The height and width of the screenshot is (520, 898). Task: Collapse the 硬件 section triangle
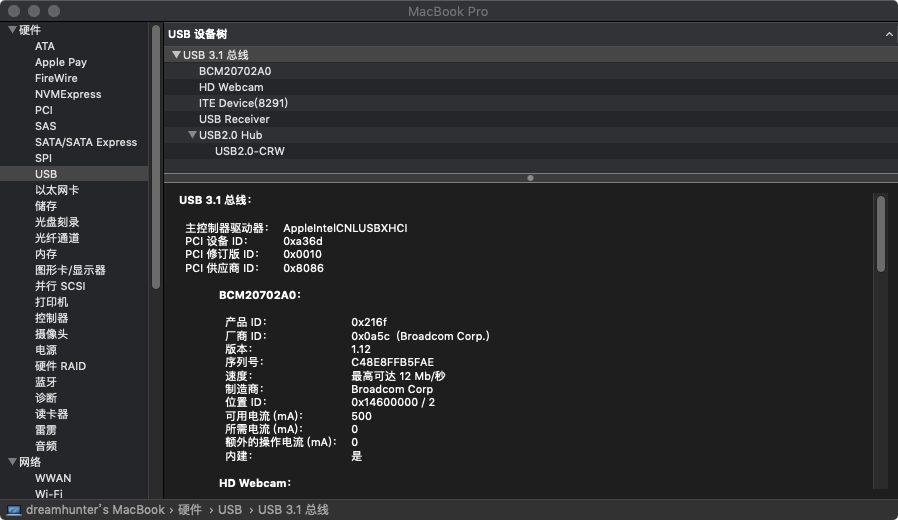point(12,30)
